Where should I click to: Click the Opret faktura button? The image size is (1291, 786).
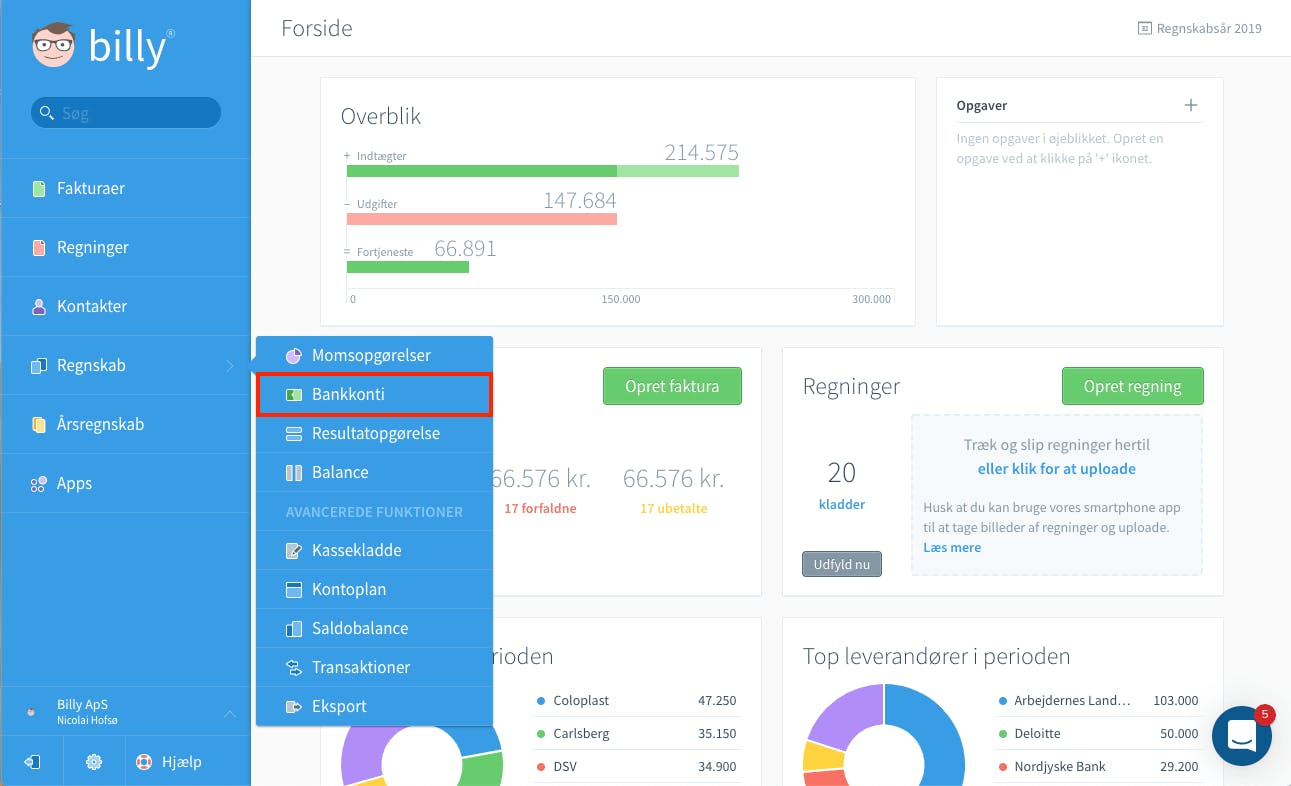pyautogui.click(x=672, y=386)
